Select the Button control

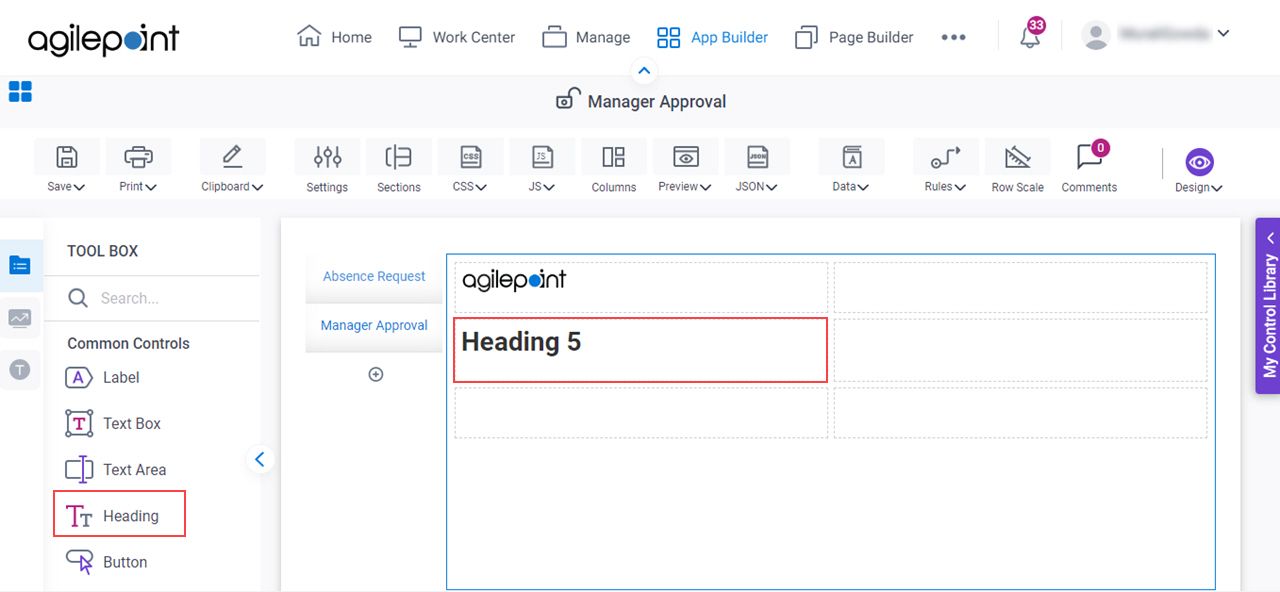pyautogui.click(x=106, y=562)
